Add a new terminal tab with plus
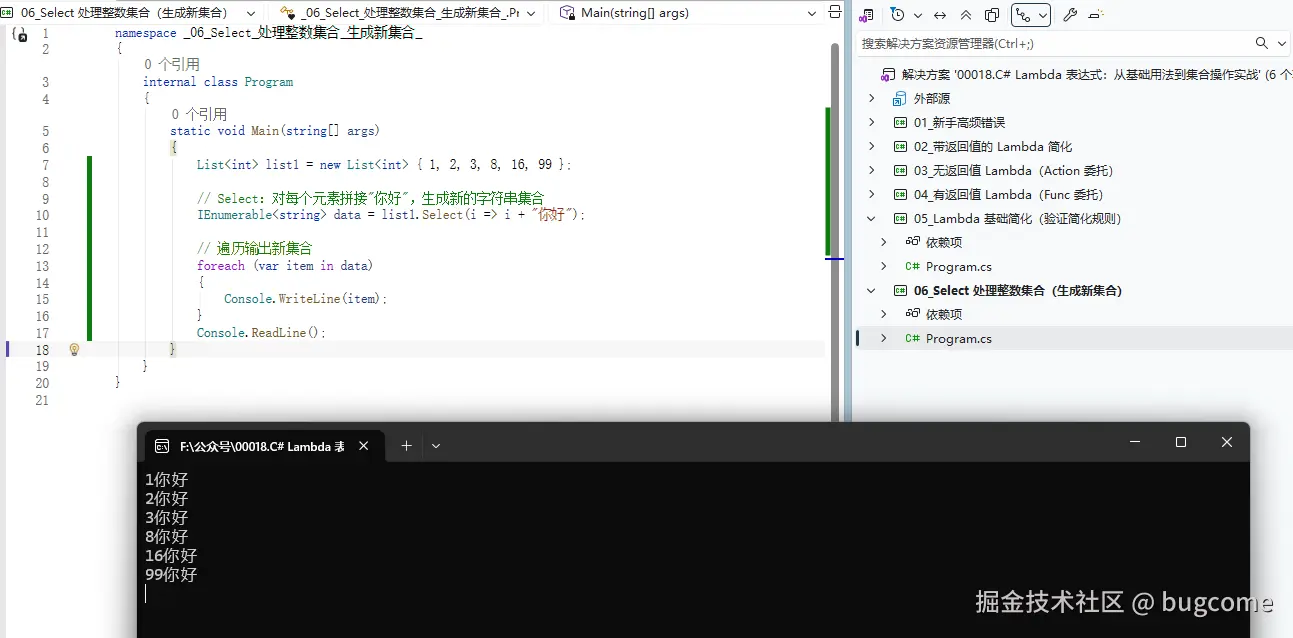Image resolution: width=1293 pixels, height=638 pixels. (406, 446)
